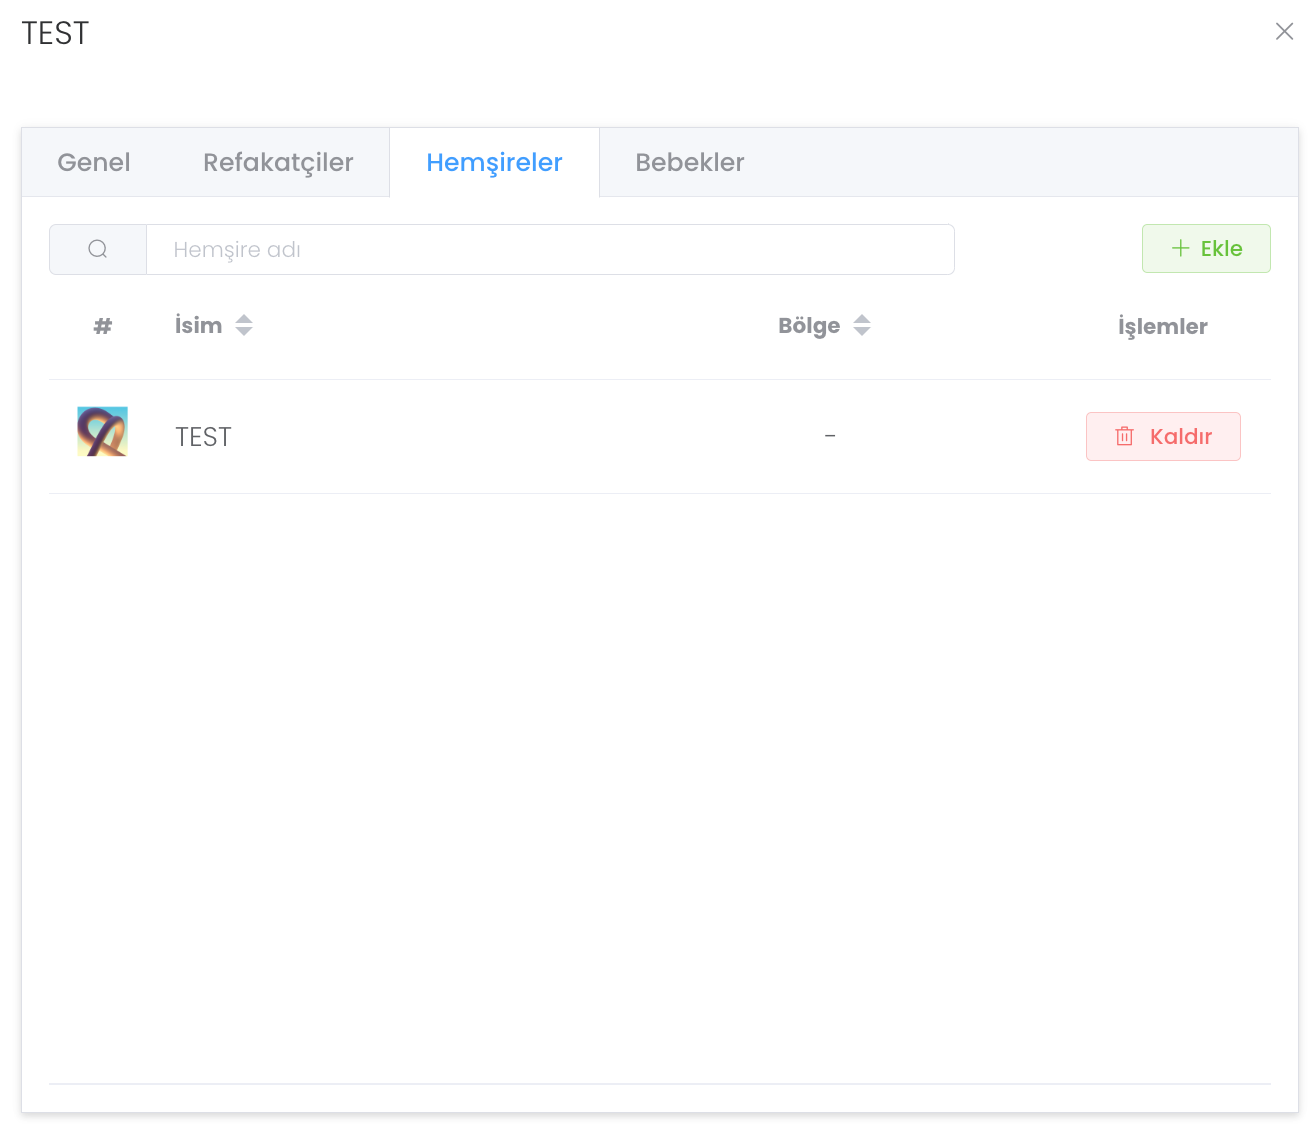Sort Bölge descending with down arrow
The height and width of the screenshot is (1136, 1316).
coord(862,332)
